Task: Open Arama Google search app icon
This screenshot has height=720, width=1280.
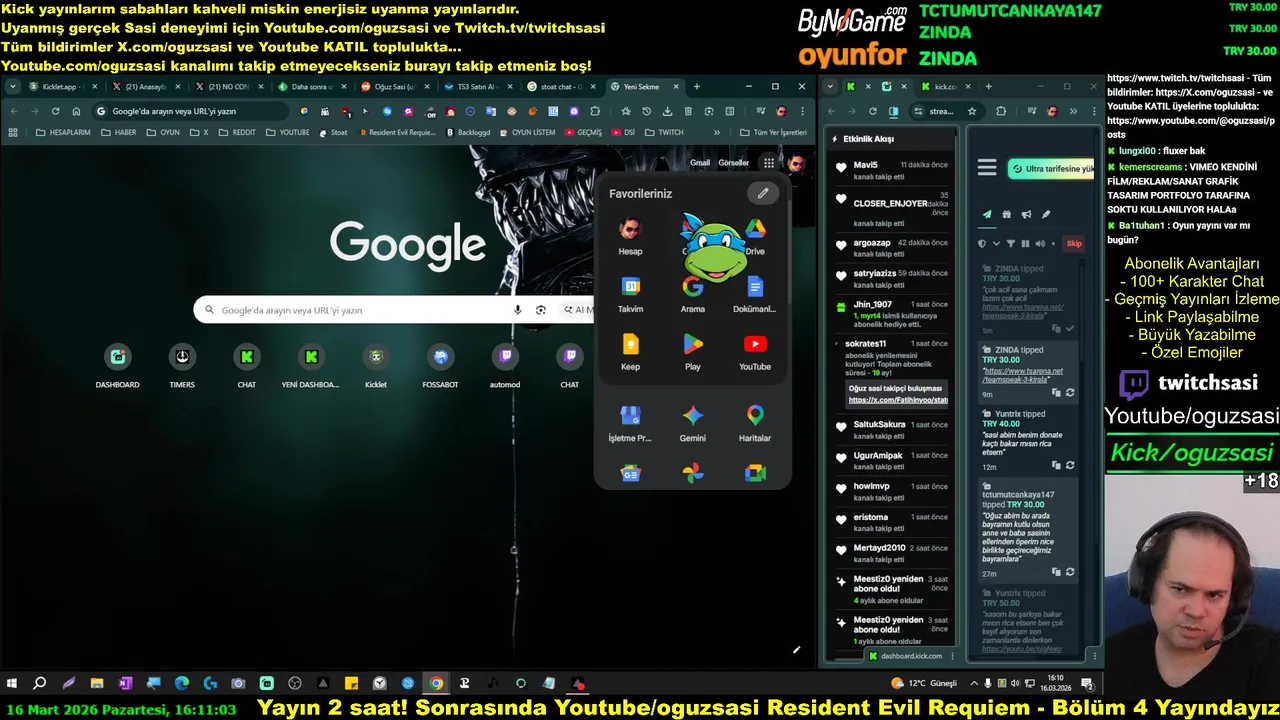Action: click(x=692, y=295)
